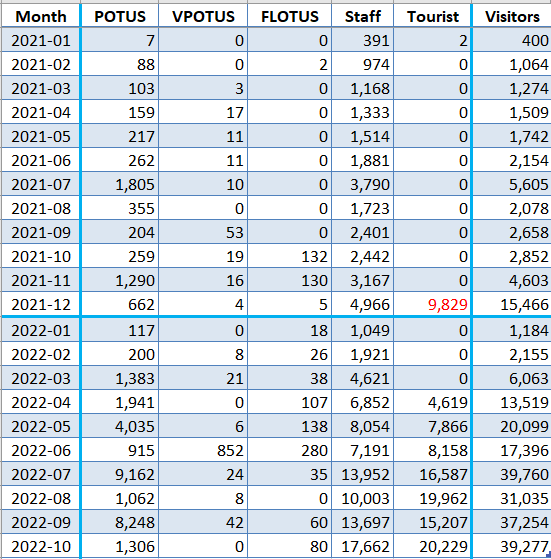Click the month cell 2022-06
551x559 pixels.
pyautogui.click(x=41, y=450)
